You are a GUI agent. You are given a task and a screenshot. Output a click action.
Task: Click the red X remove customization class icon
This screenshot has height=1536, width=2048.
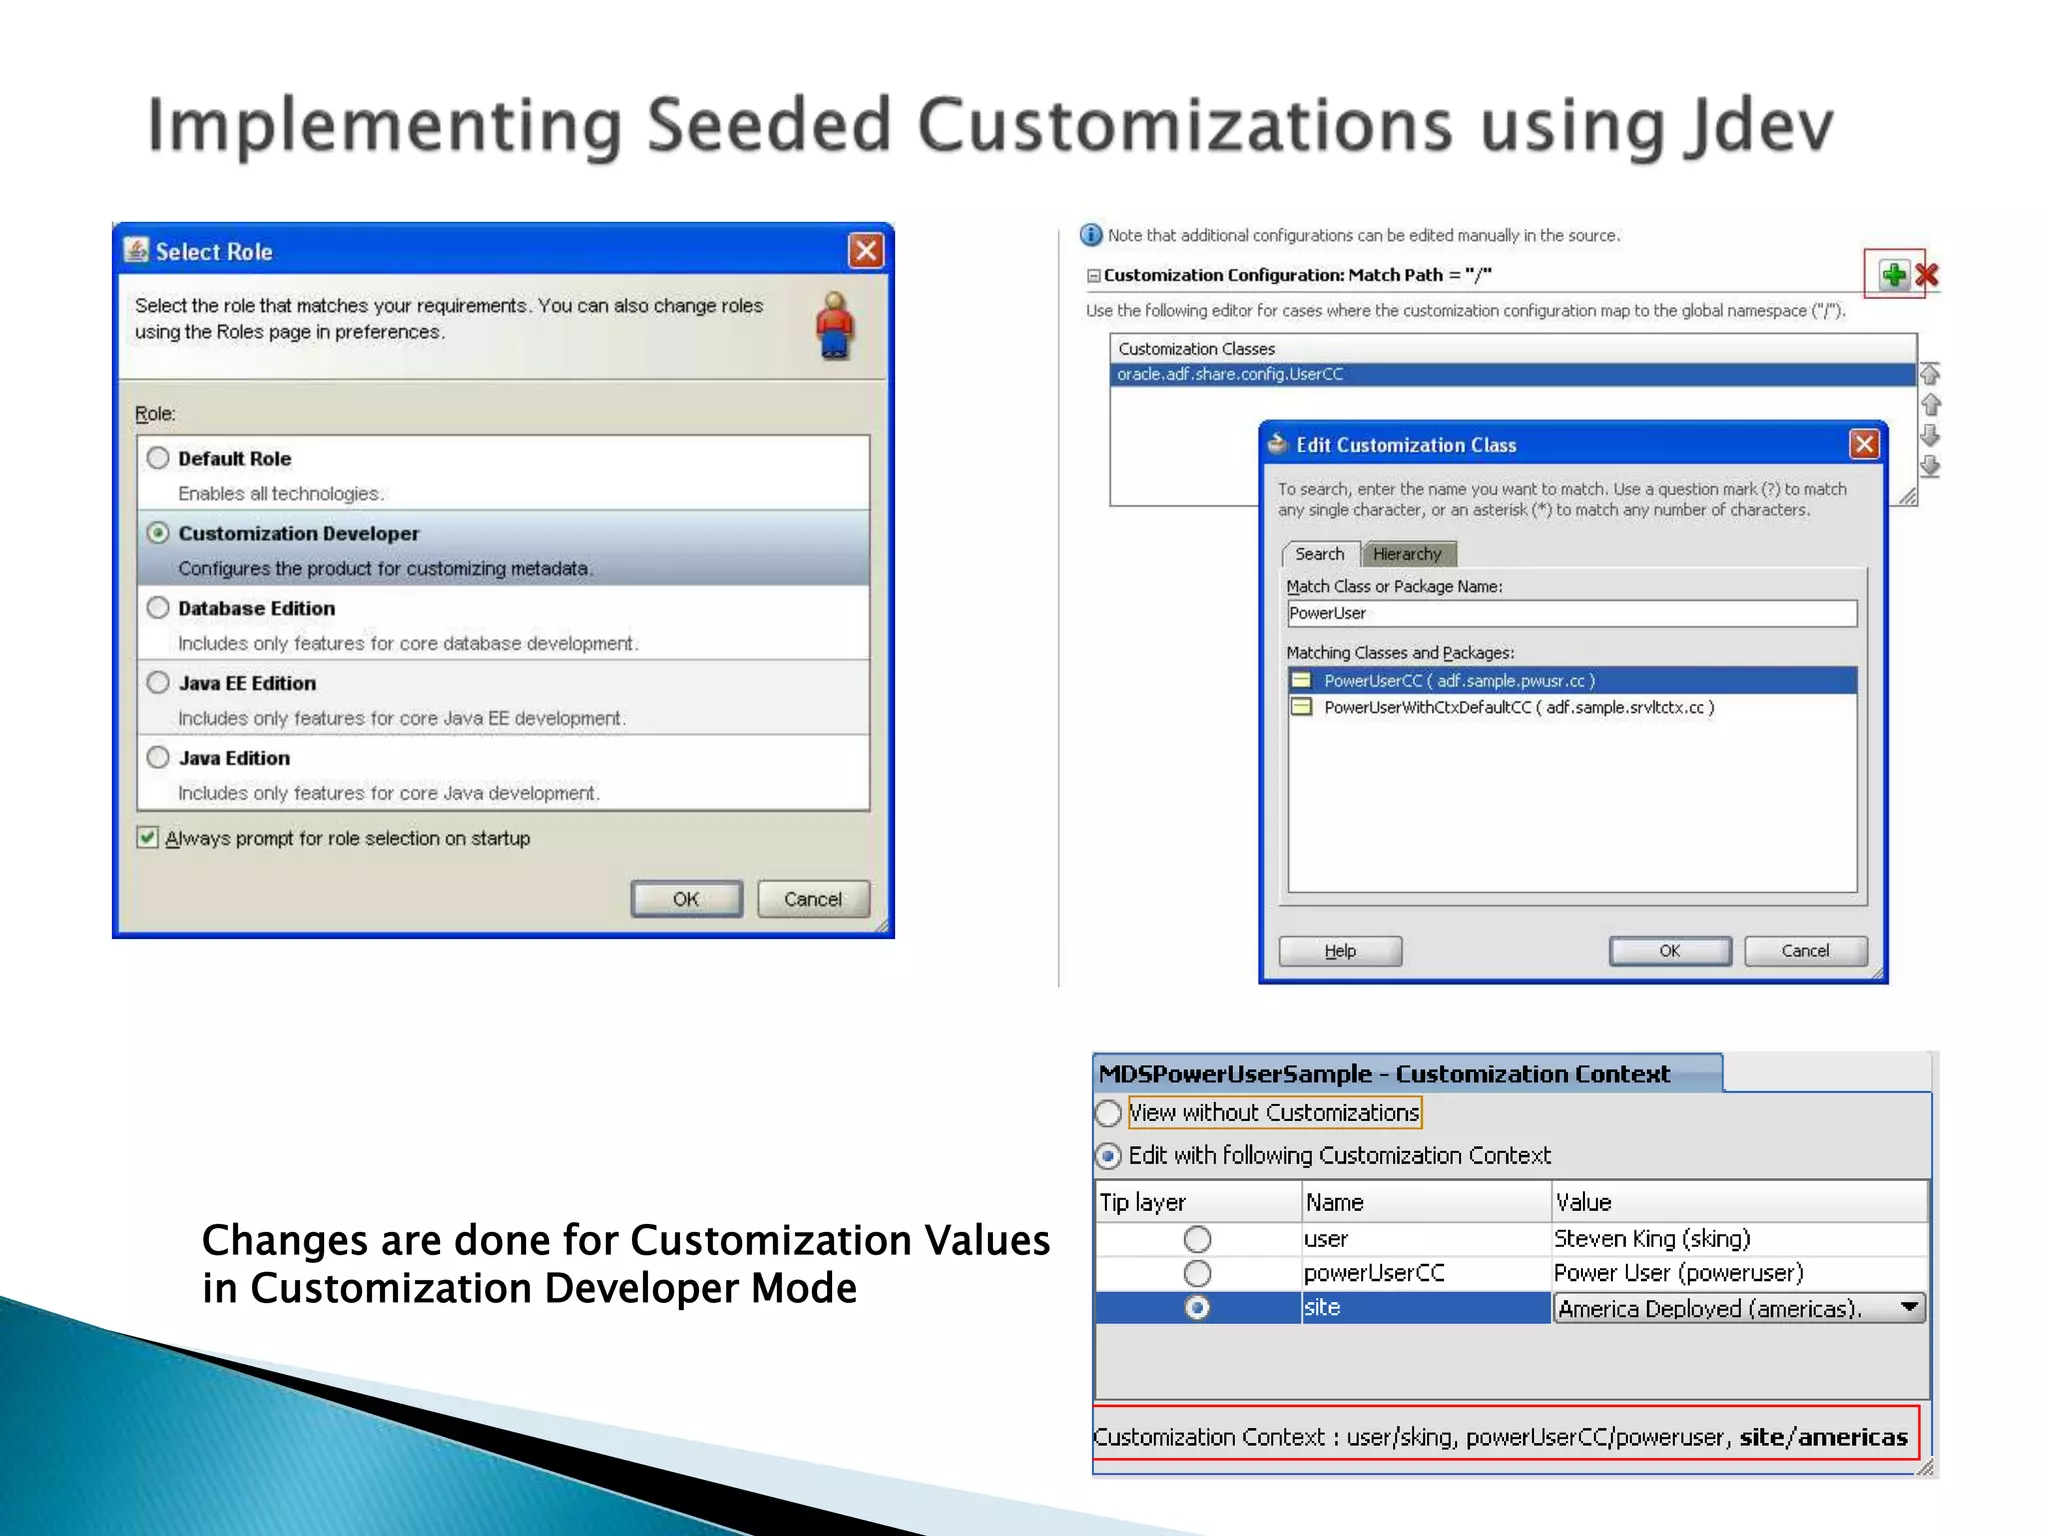coord(1927,275)
